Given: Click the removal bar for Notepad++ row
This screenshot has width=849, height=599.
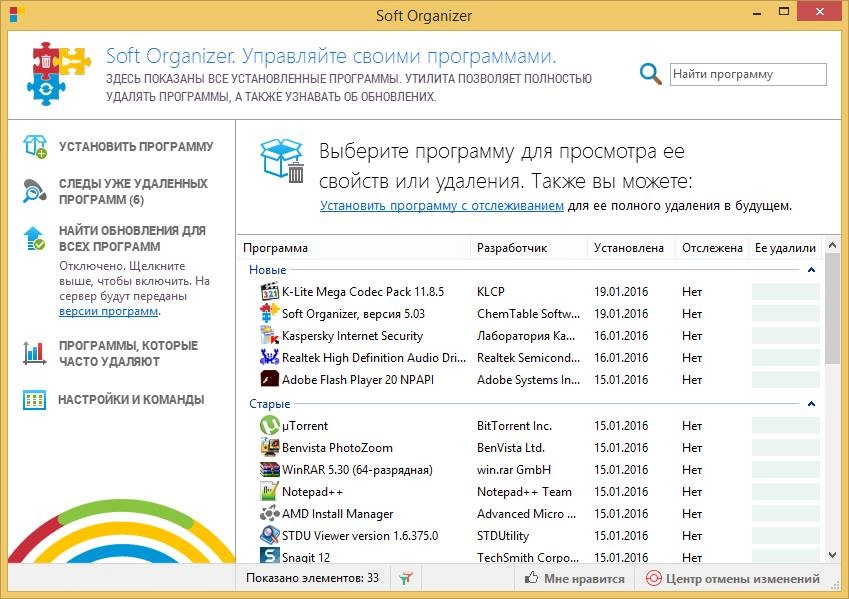Looking at the screenshot, I should pyautogui.click(x=786, y=492).
